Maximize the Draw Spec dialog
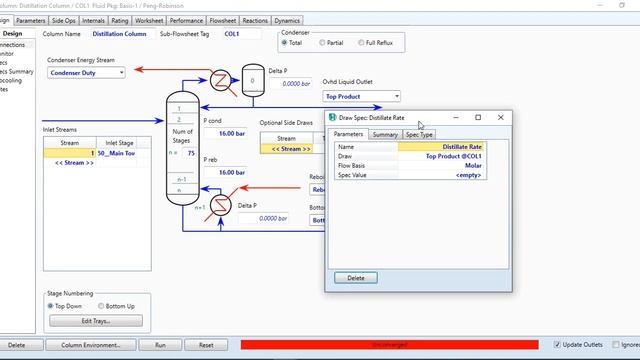The height and width of the screenshot is (360, 640). click(478, 118)
